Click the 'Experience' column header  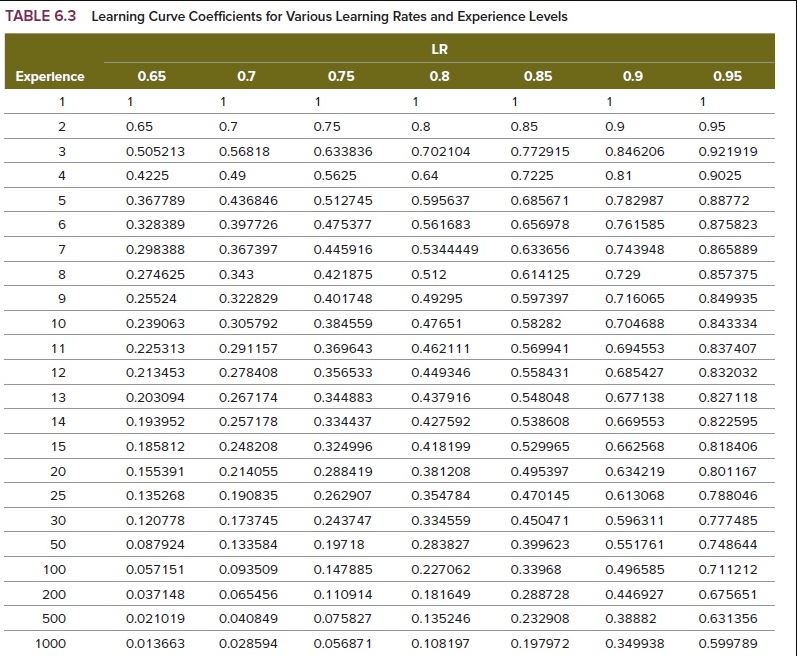[50, 76]
